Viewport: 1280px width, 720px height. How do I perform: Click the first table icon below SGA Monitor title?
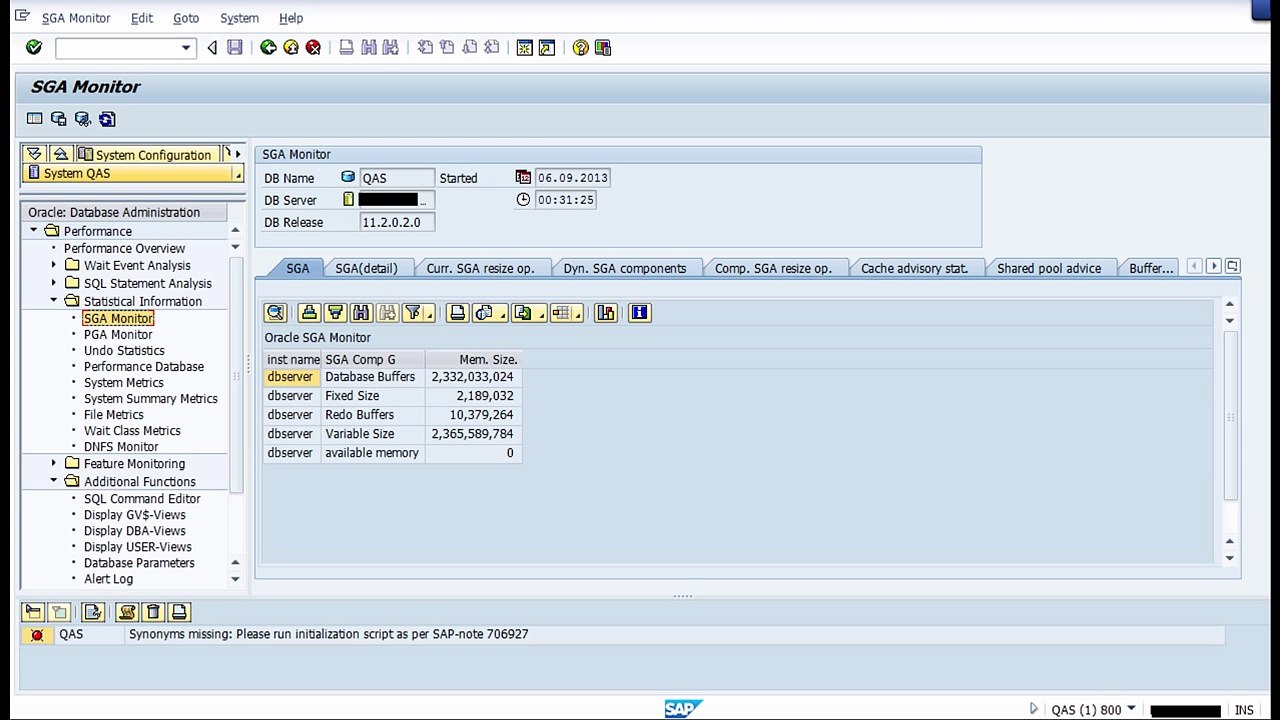tap(35, 119)
